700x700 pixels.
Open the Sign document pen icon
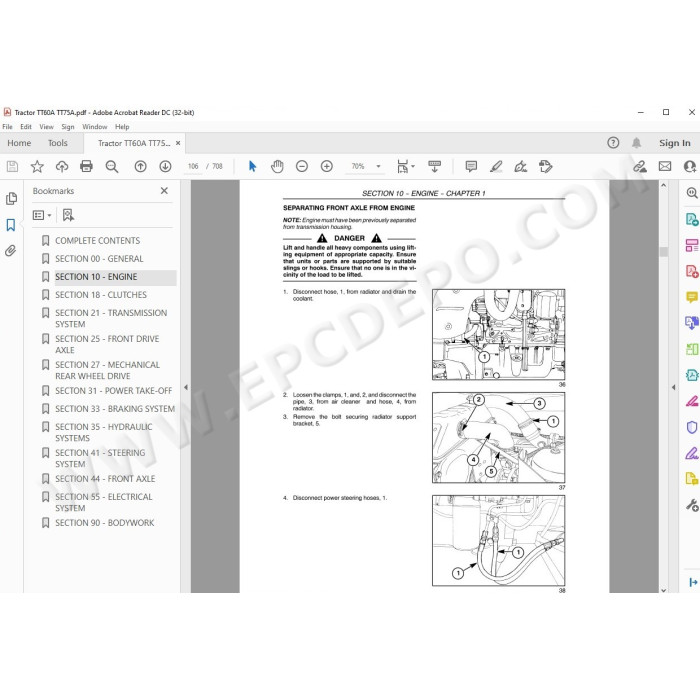coord(521,167)
